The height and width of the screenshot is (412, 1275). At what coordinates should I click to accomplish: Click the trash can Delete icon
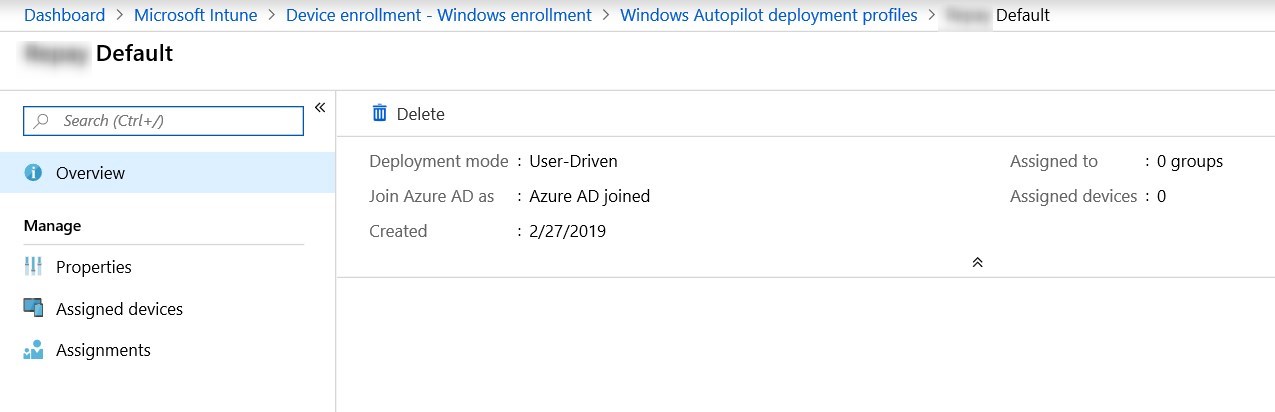click(x=379, y=113)
